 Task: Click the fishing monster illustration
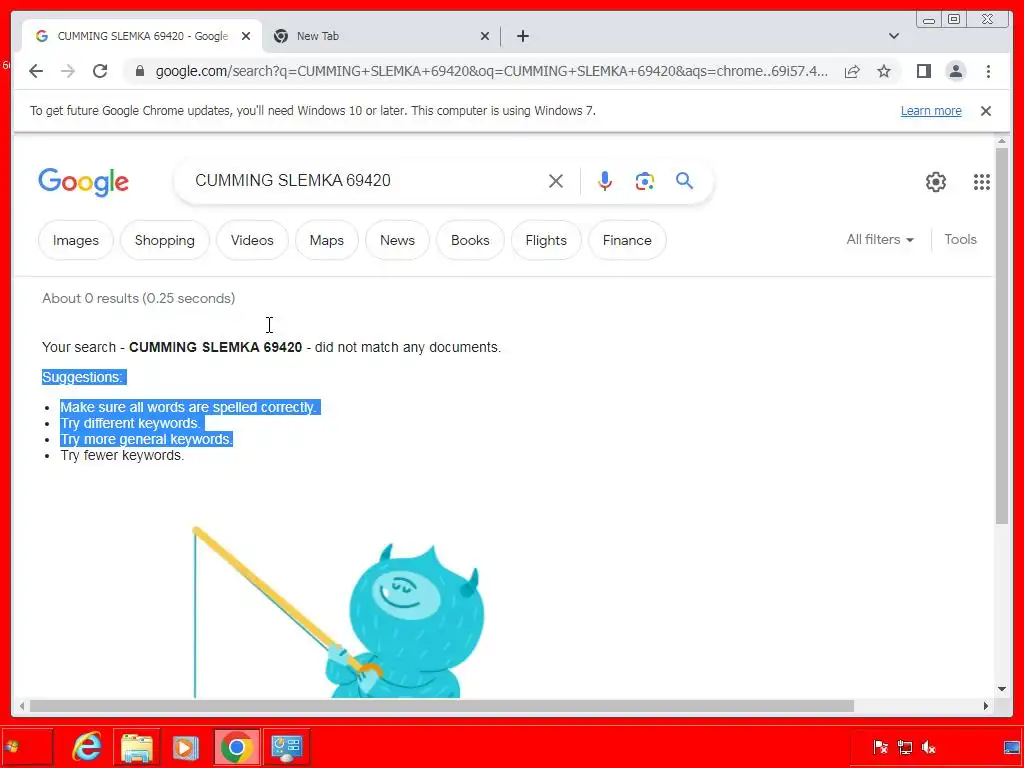[338, 613]
